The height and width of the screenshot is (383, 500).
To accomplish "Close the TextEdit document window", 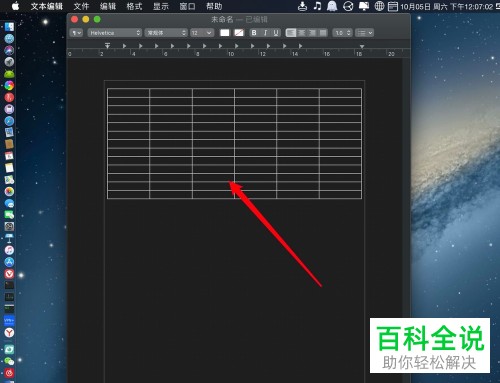I will [75, 19].
